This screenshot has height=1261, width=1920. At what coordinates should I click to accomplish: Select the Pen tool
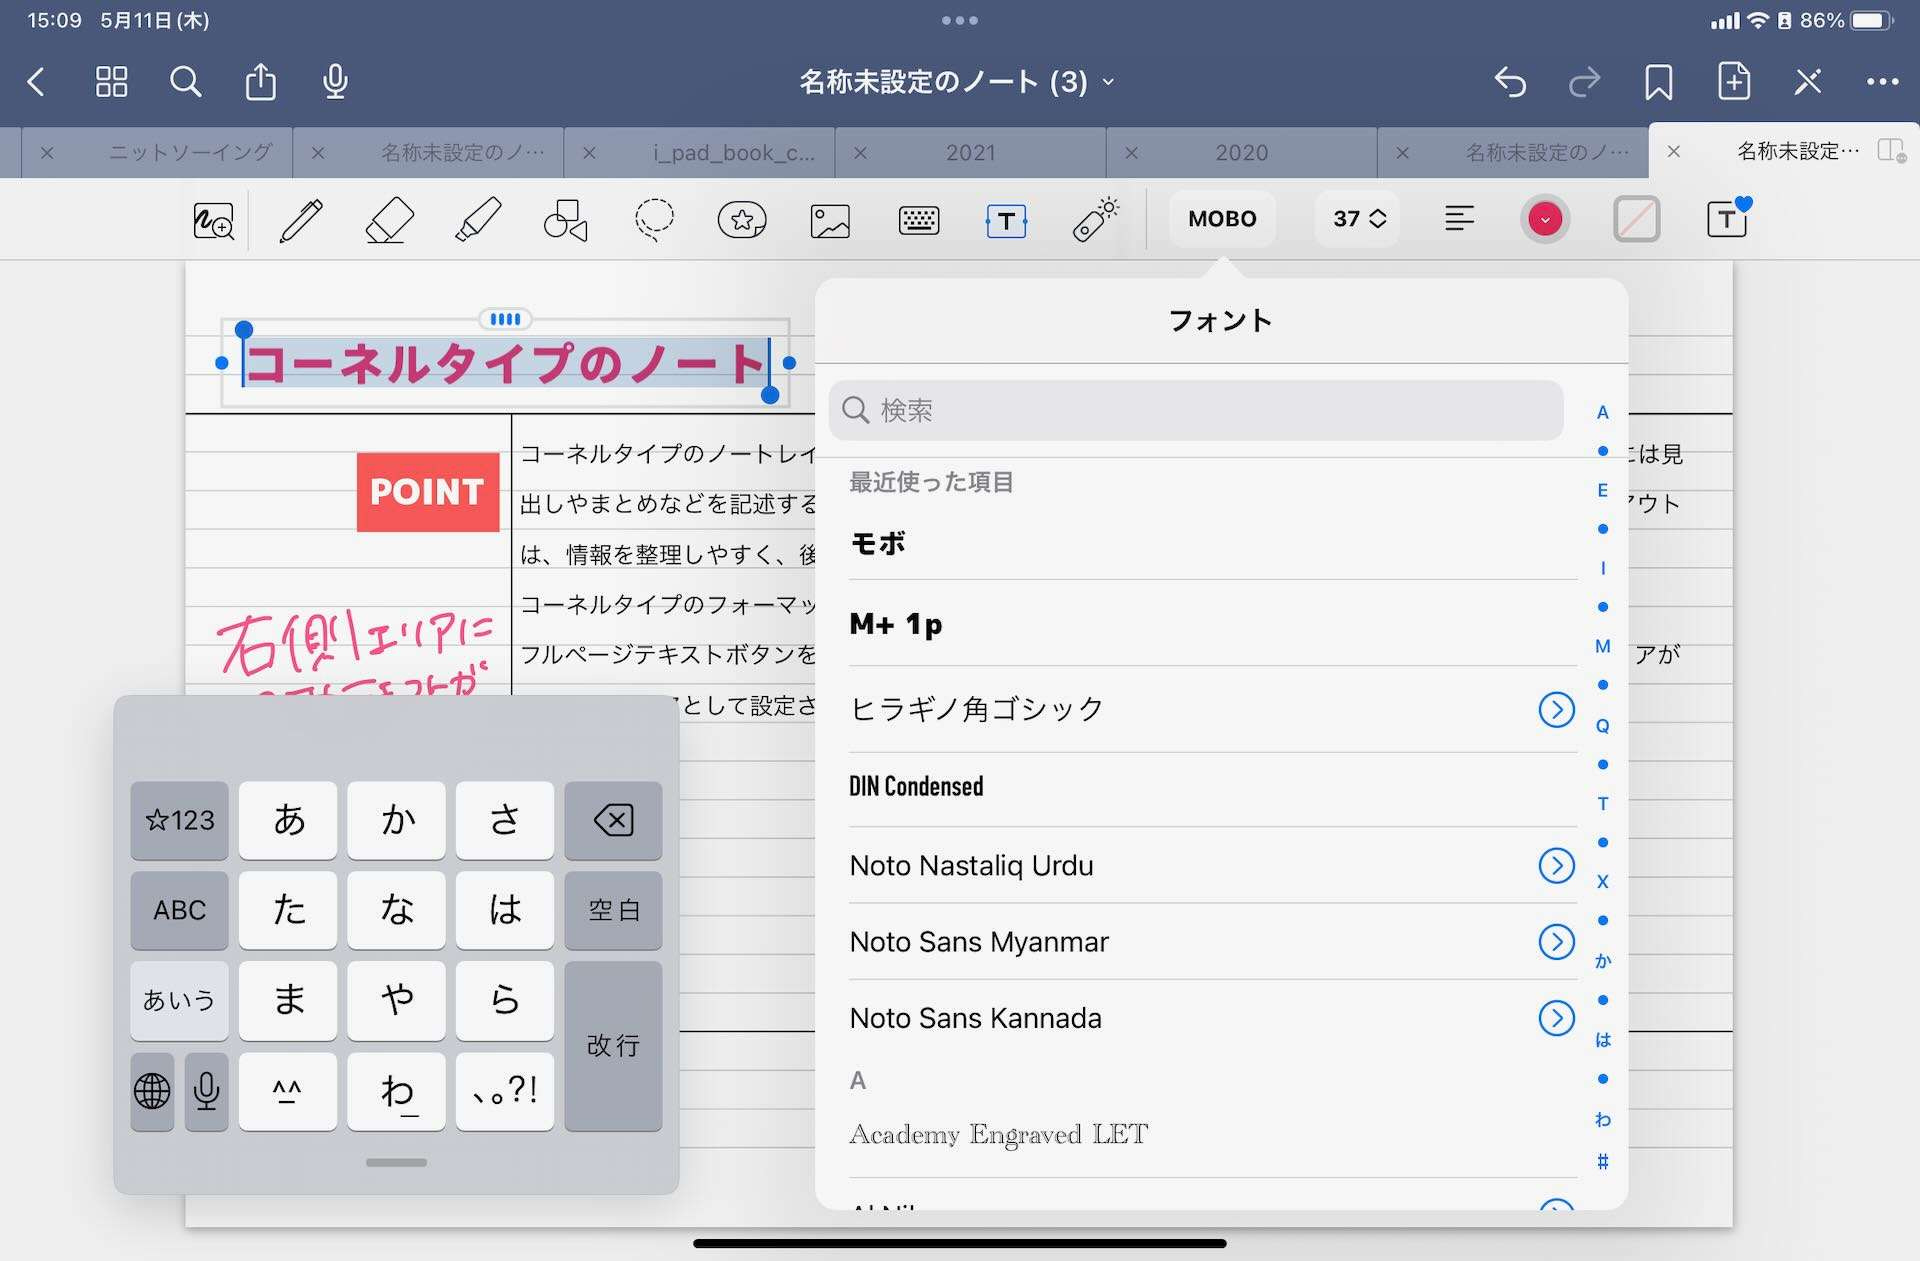[301, 220]
